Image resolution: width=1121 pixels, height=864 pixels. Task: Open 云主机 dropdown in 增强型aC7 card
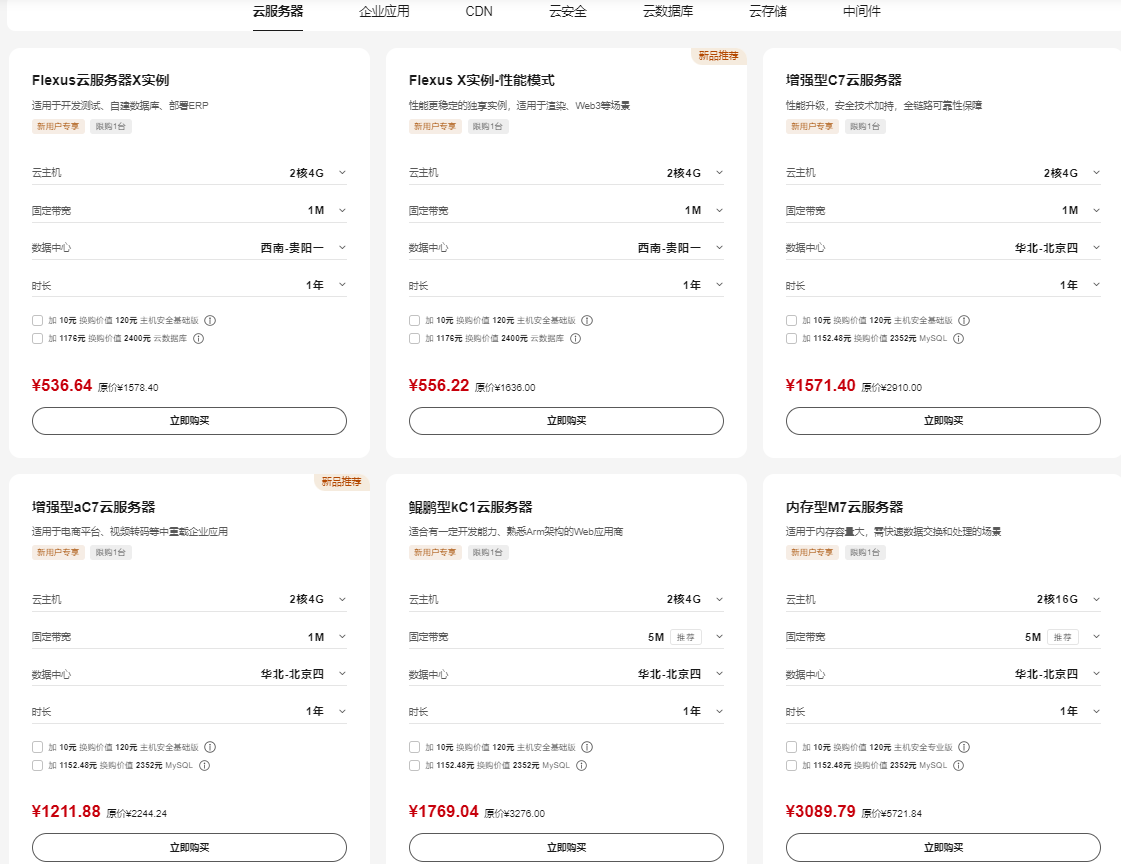click(189, 599)
